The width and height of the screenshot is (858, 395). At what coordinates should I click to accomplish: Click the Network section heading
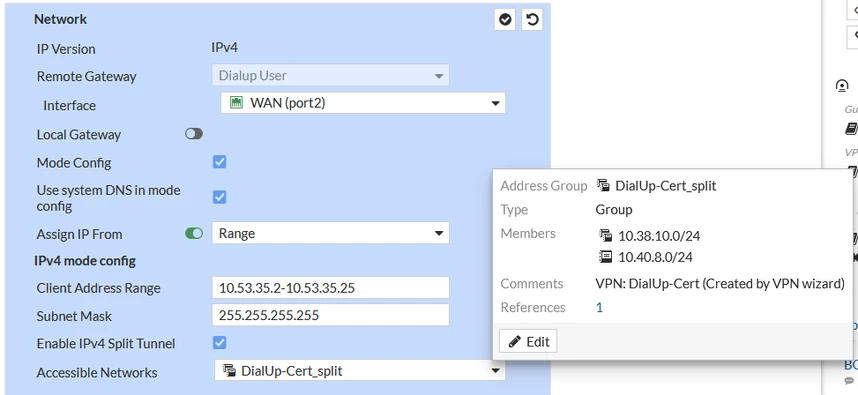pyautogui.click(x=60, y=19)
